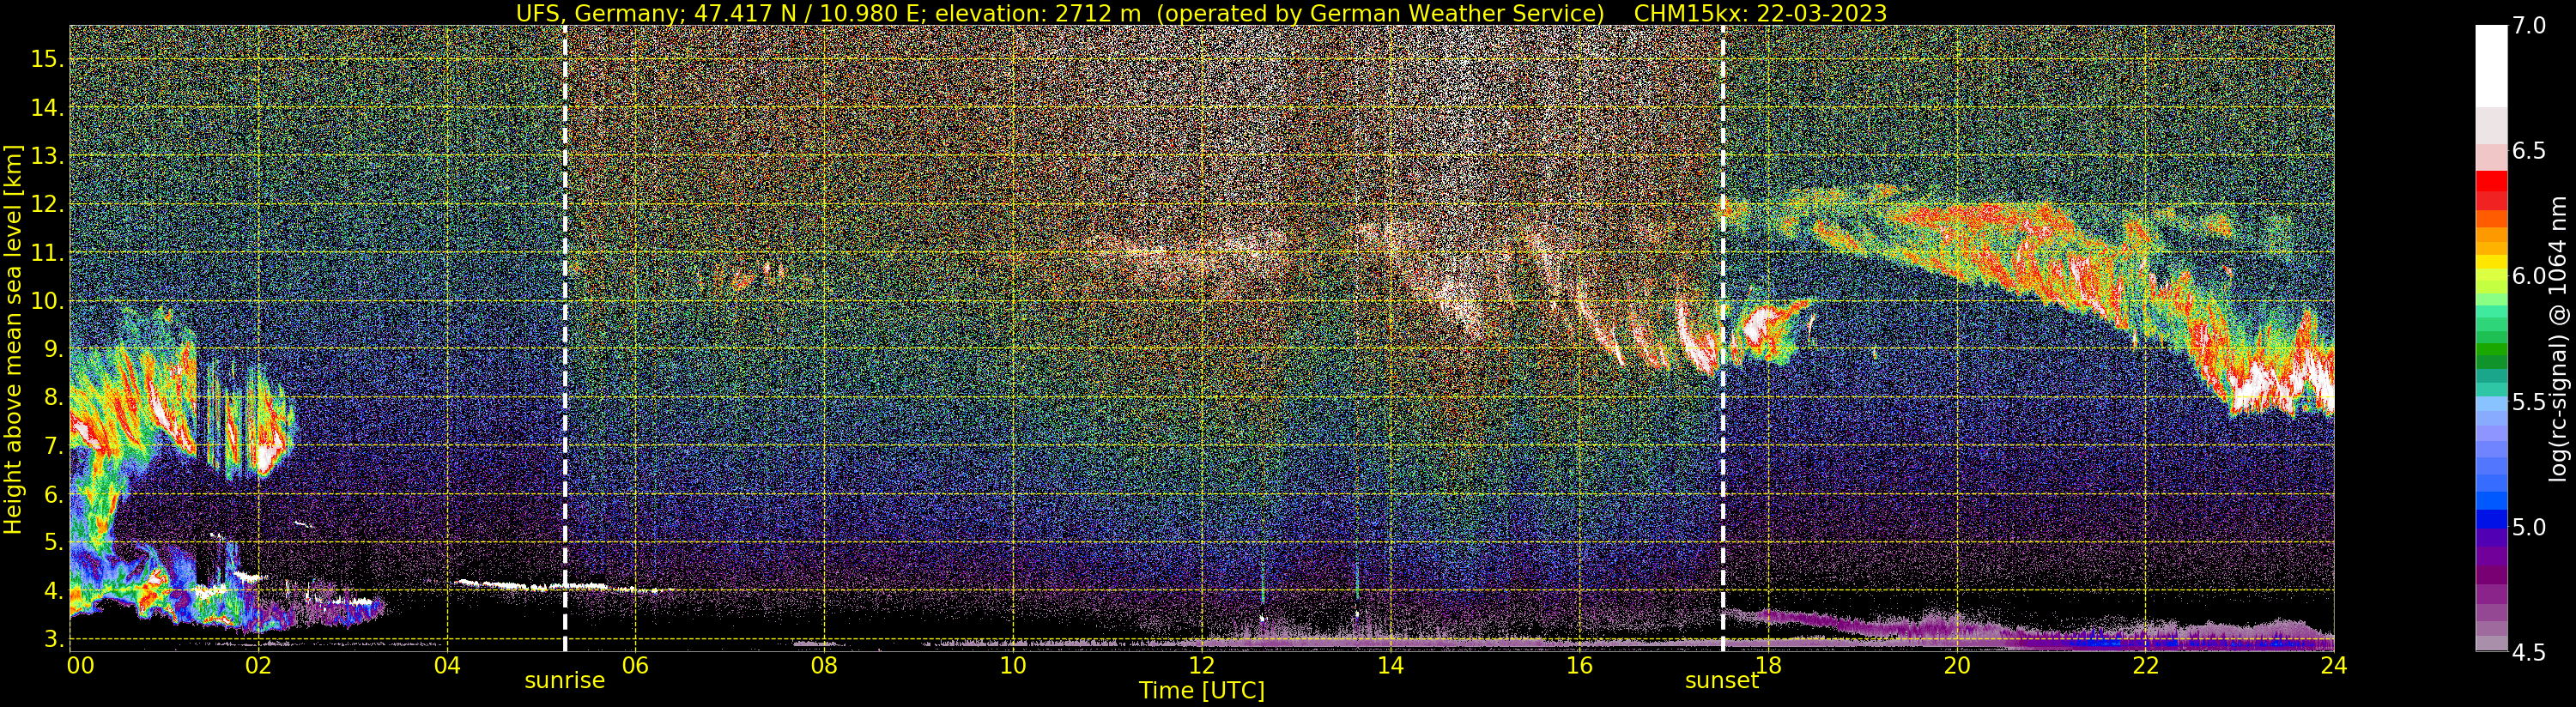Image resolution: width=2576 pixels, height=707 pixels.
Task: Click the white dashed sunrise marker line
Action: pyautogui.click(x=565, y=339)
